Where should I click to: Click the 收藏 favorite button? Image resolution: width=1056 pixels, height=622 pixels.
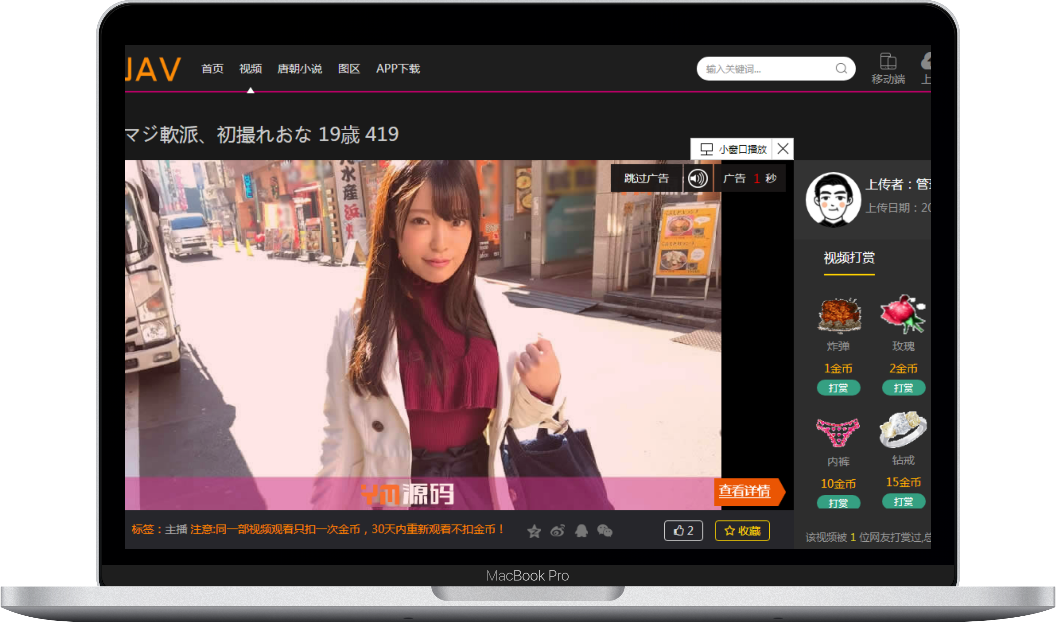pos(742,530)
